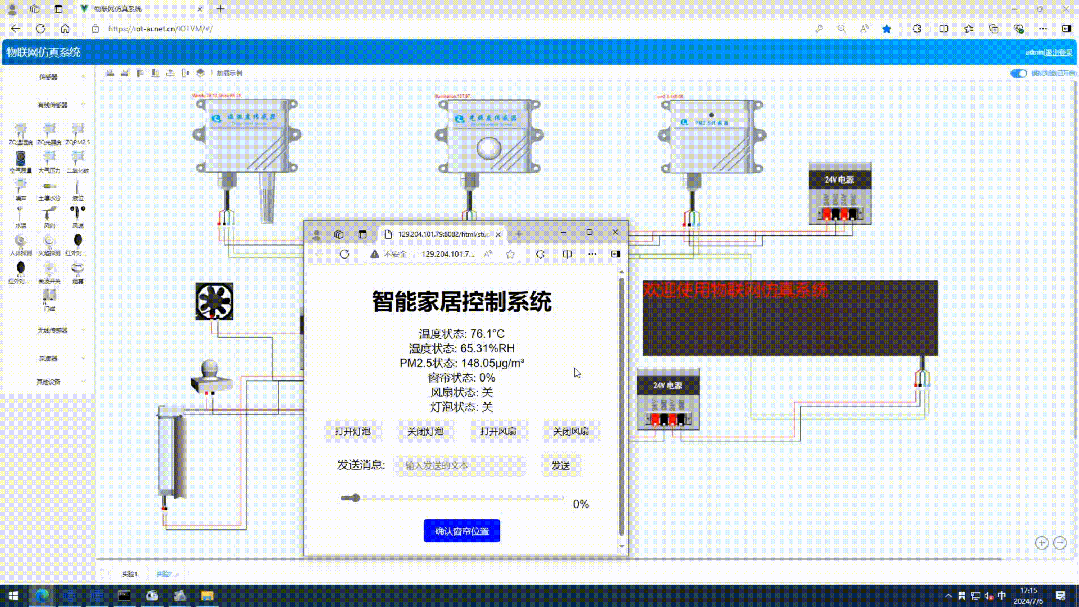Viewport: 1079px width, 607px height.
Task: Toggle the switch at top right of canvas
Action: click(1018, 73)
